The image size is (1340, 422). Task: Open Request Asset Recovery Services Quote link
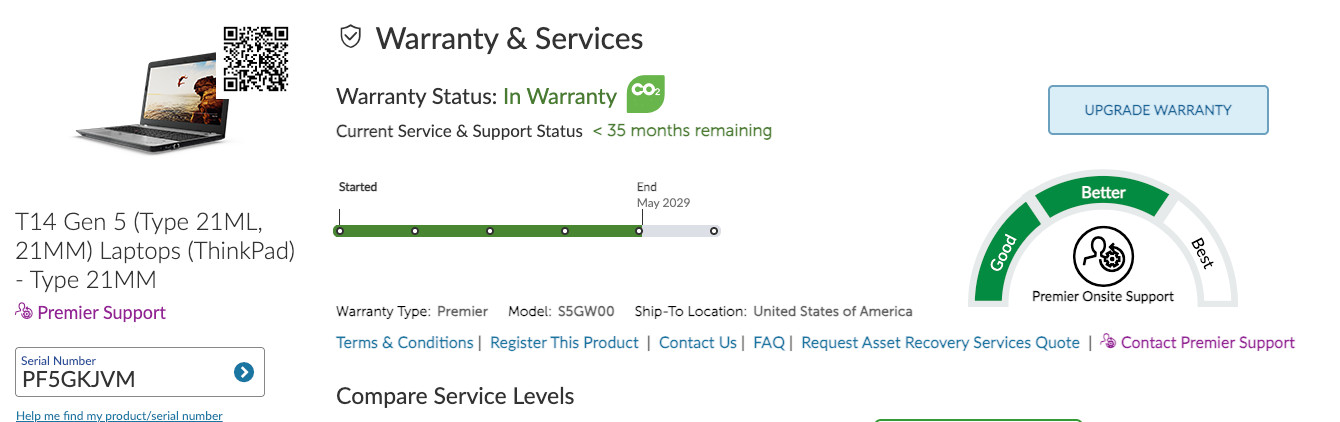click(940, 342)
